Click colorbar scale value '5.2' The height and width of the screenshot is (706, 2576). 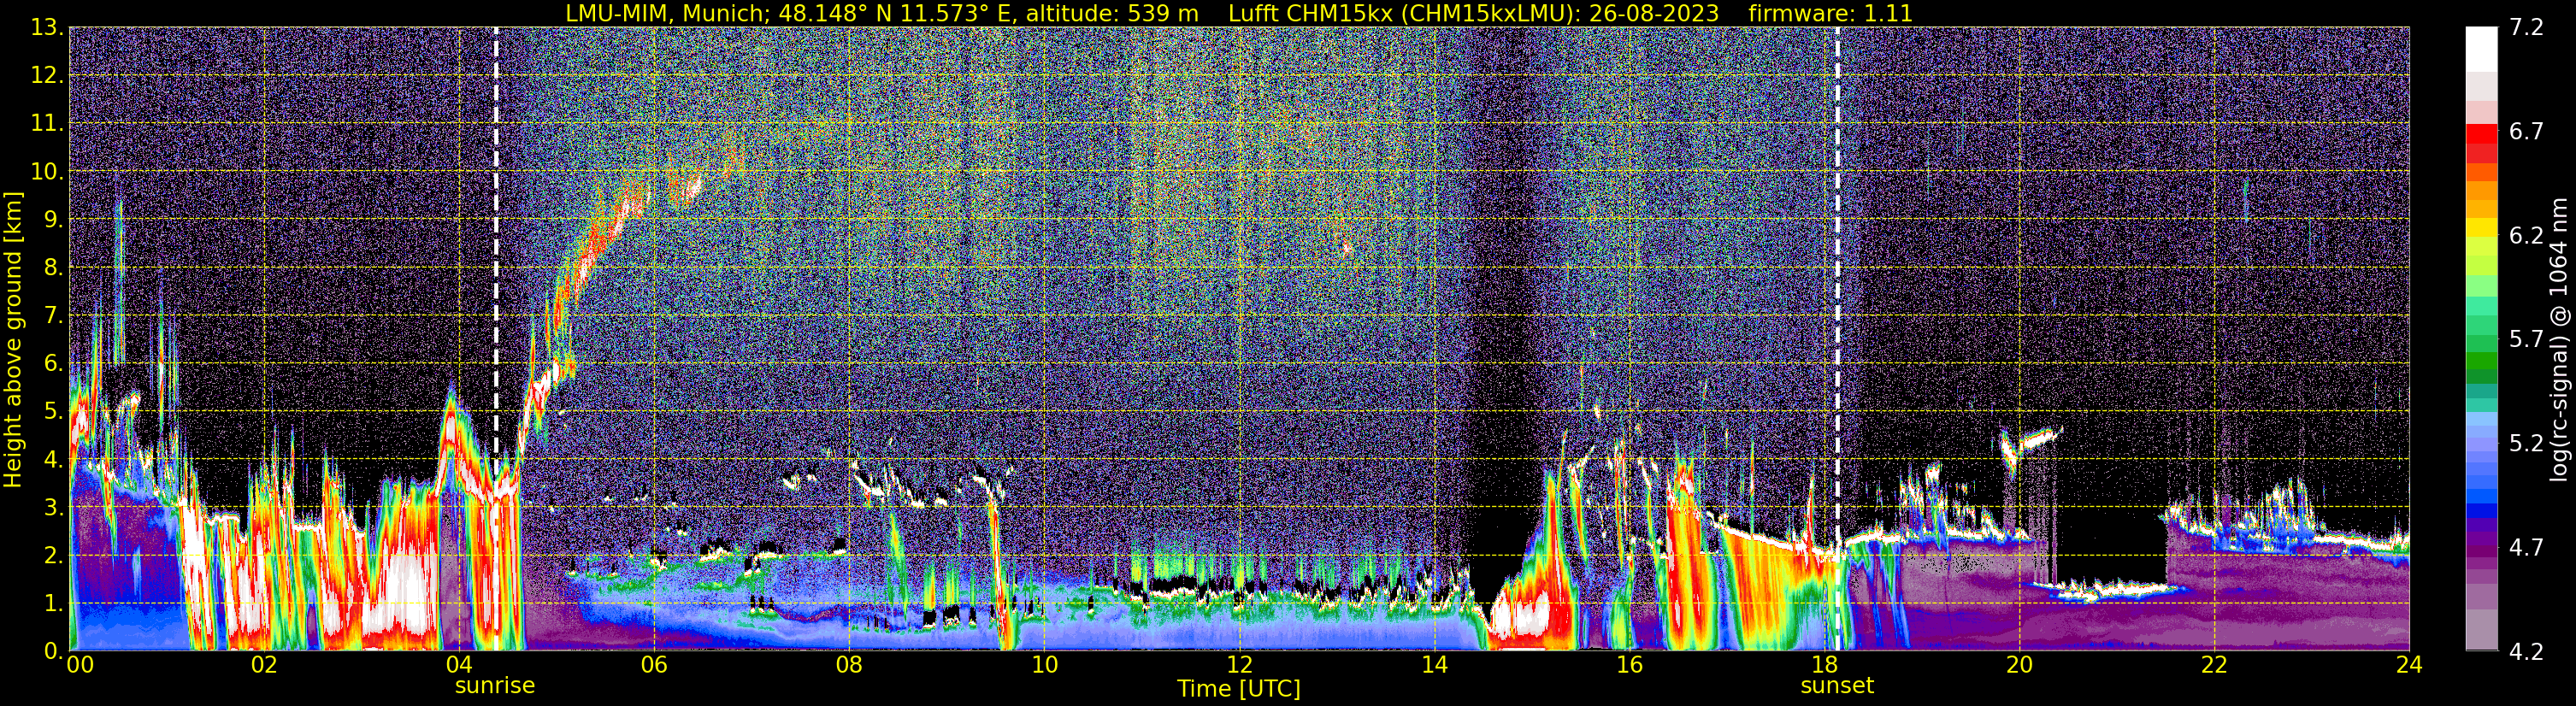[x=2526, y=443]
